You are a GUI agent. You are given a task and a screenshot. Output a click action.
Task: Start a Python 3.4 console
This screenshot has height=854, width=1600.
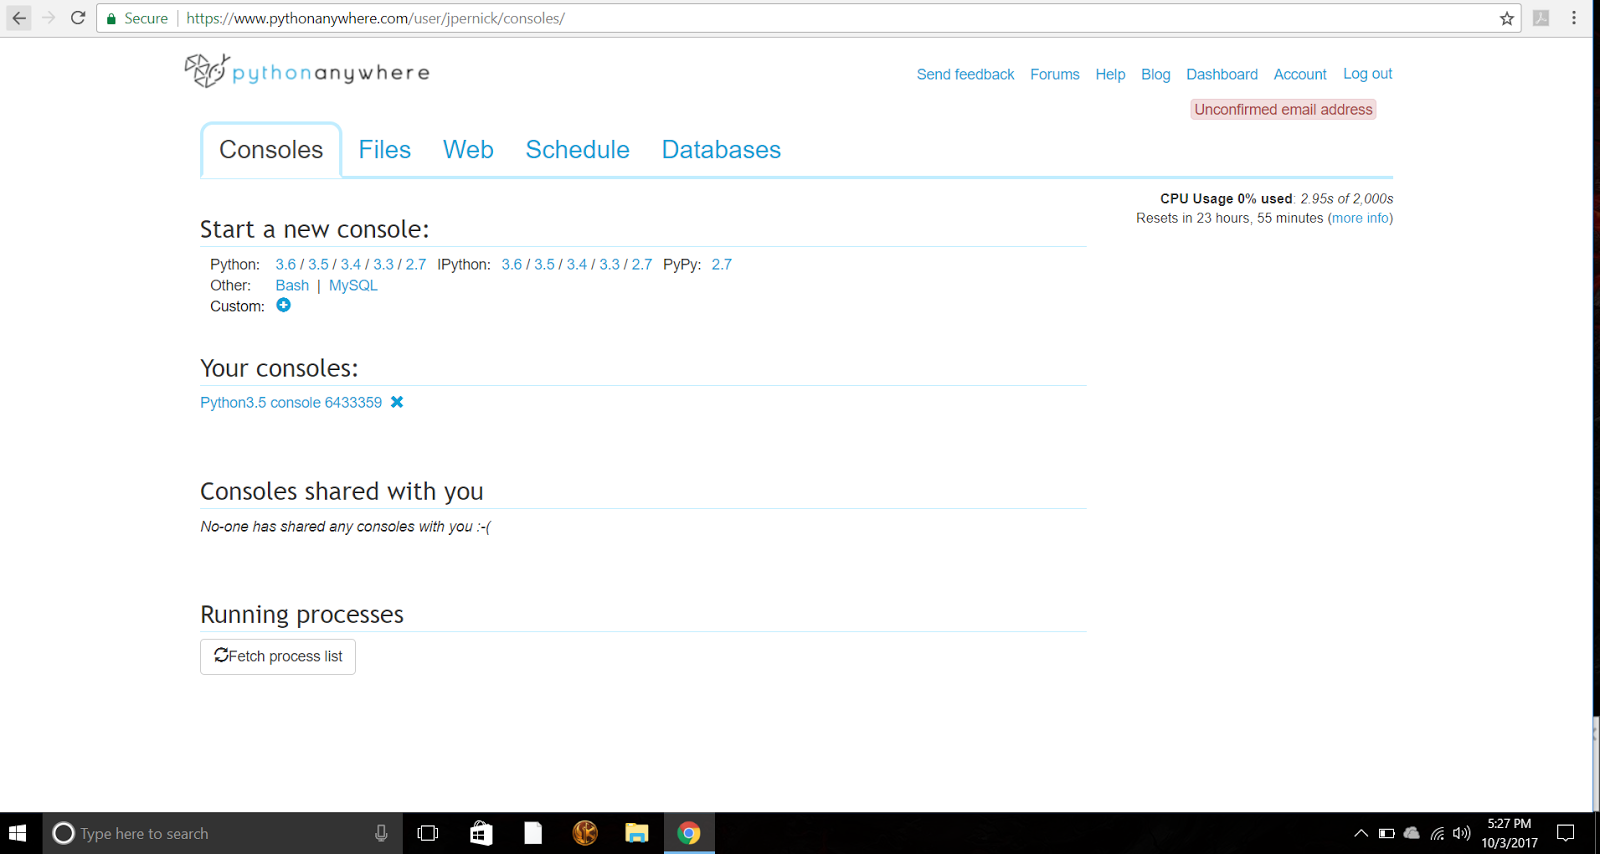pyautogui.click(x=351, y=265)
